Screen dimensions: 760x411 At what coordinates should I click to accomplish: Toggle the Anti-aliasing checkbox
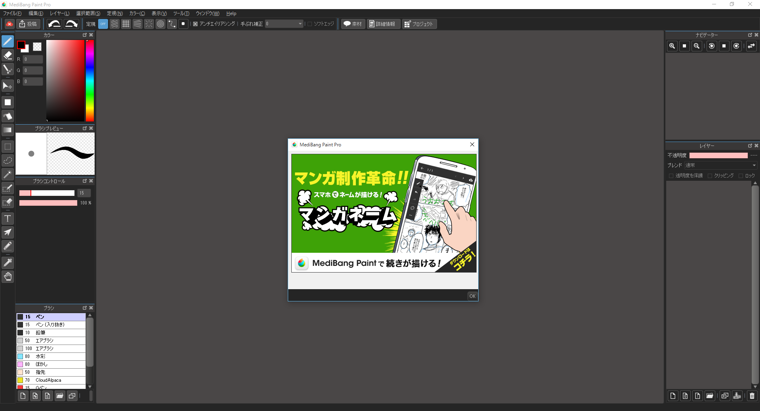click(195, 24)
